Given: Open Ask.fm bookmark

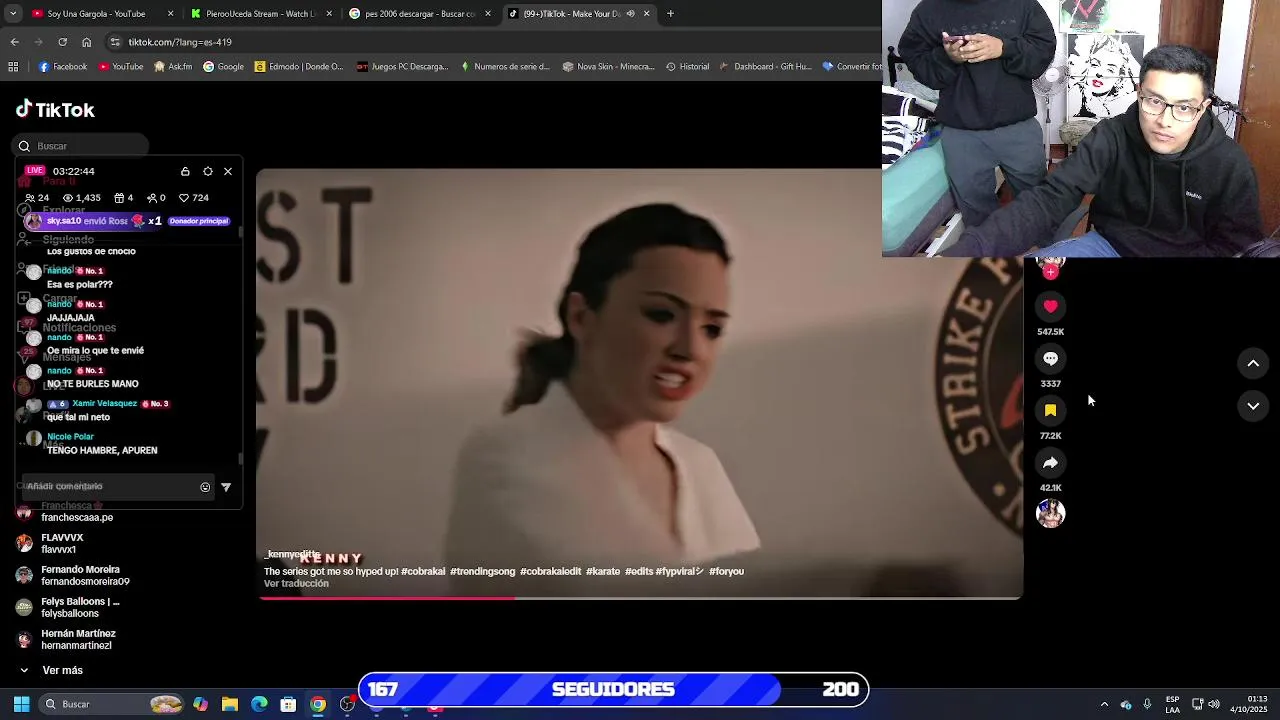Looking at the screenshot, I should click(173, 67).
